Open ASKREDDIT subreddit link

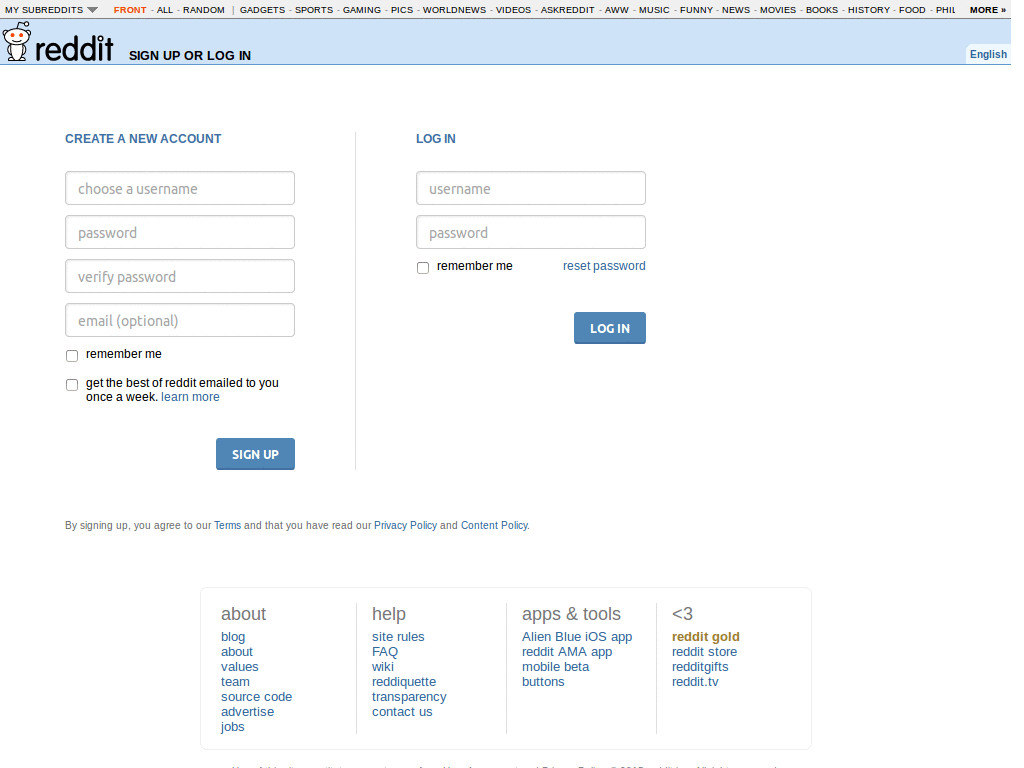pos(568,10)
